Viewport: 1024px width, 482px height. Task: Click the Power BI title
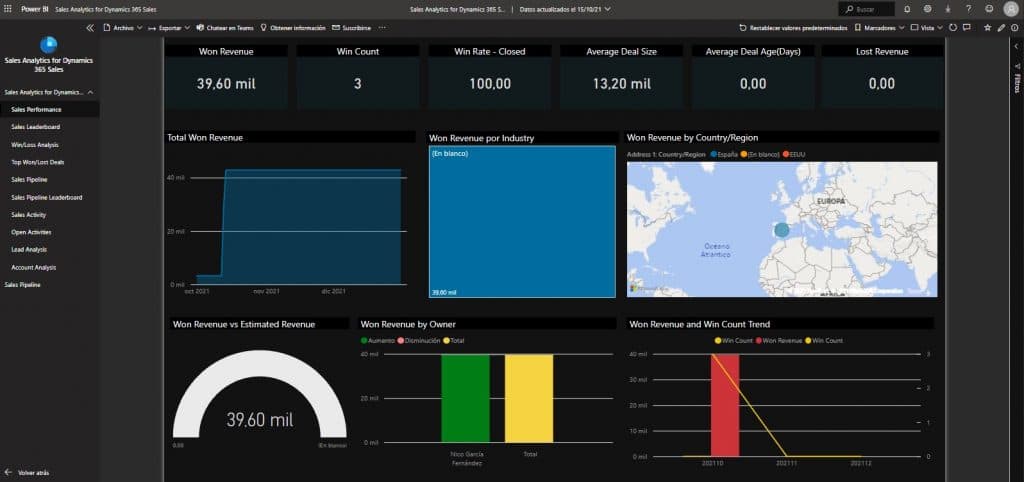pos(35,9)
